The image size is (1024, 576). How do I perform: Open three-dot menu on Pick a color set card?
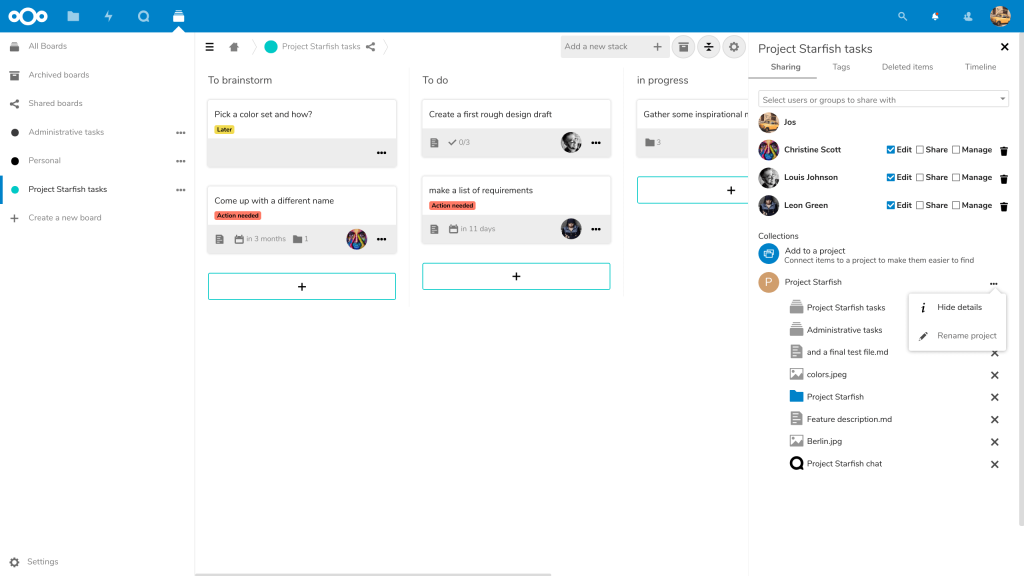[381, 153]
